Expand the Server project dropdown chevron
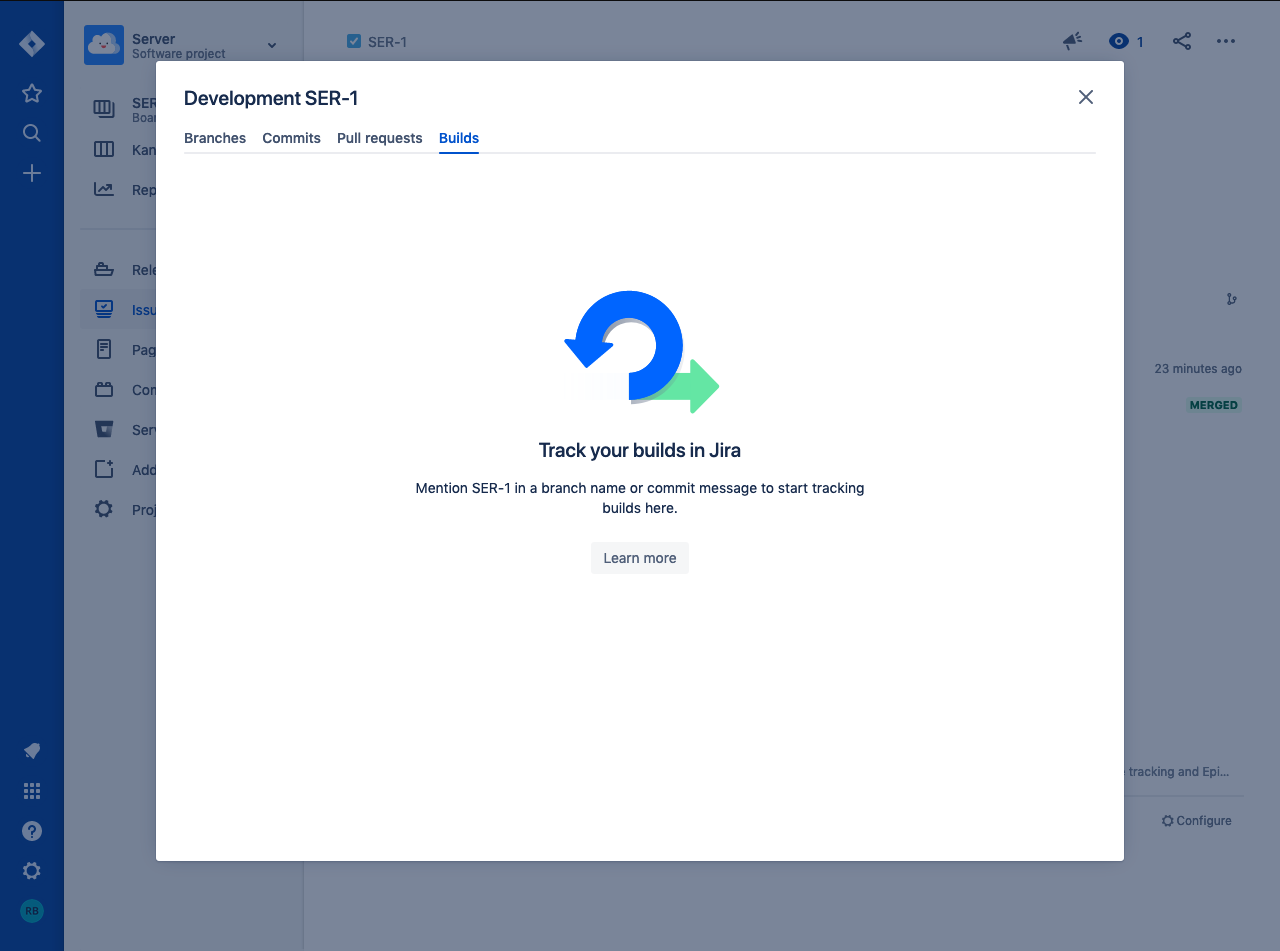1280x951 pixels. click(272, 46)
